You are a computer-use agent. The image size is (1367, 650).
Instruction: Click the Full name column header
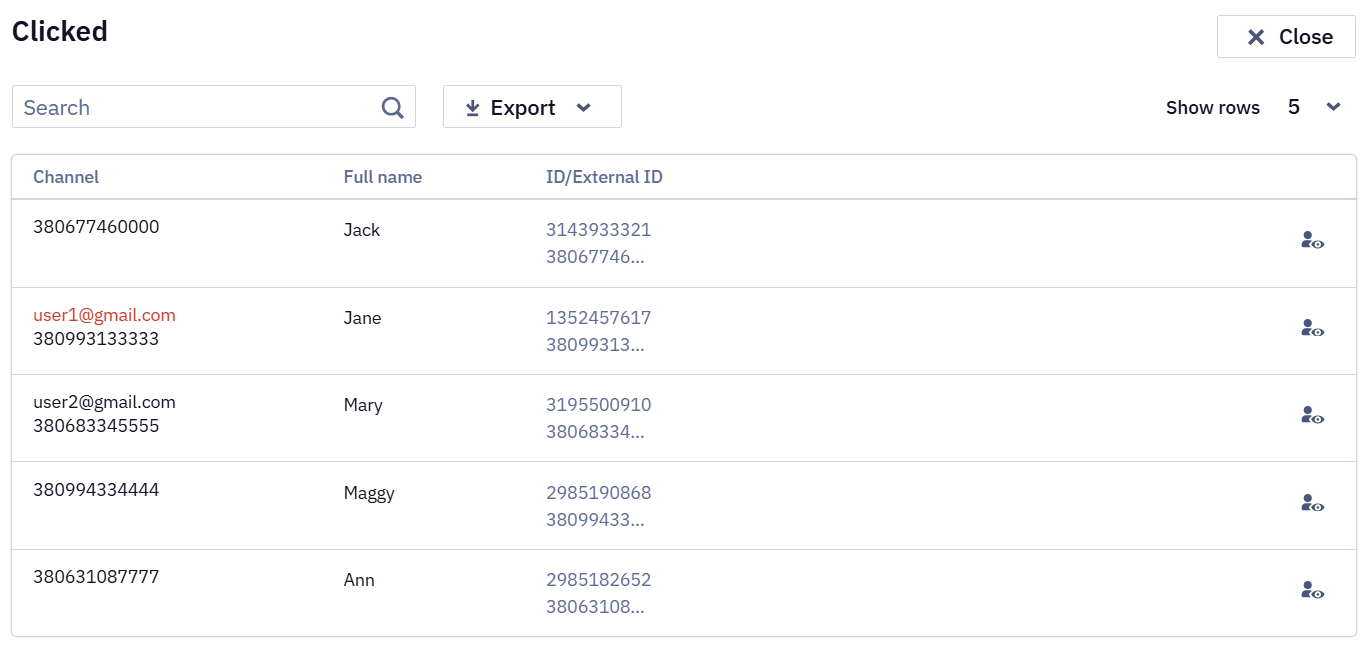pyautogui.click(x=383, y=177)
